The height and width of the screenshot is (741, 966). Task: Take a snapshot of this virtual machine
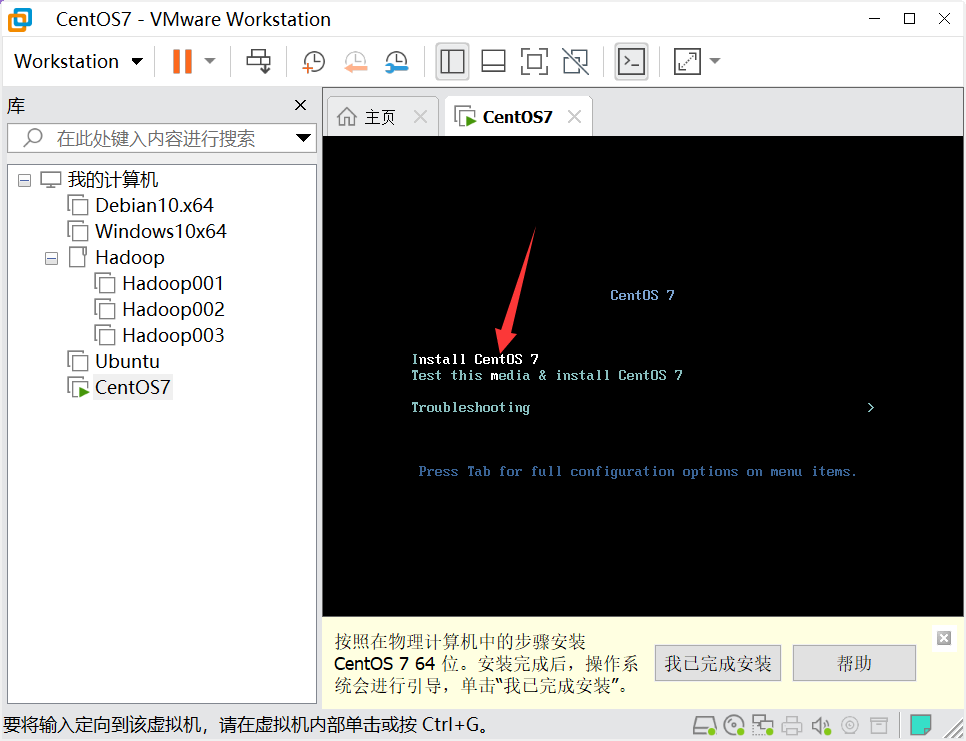point(314,62)
